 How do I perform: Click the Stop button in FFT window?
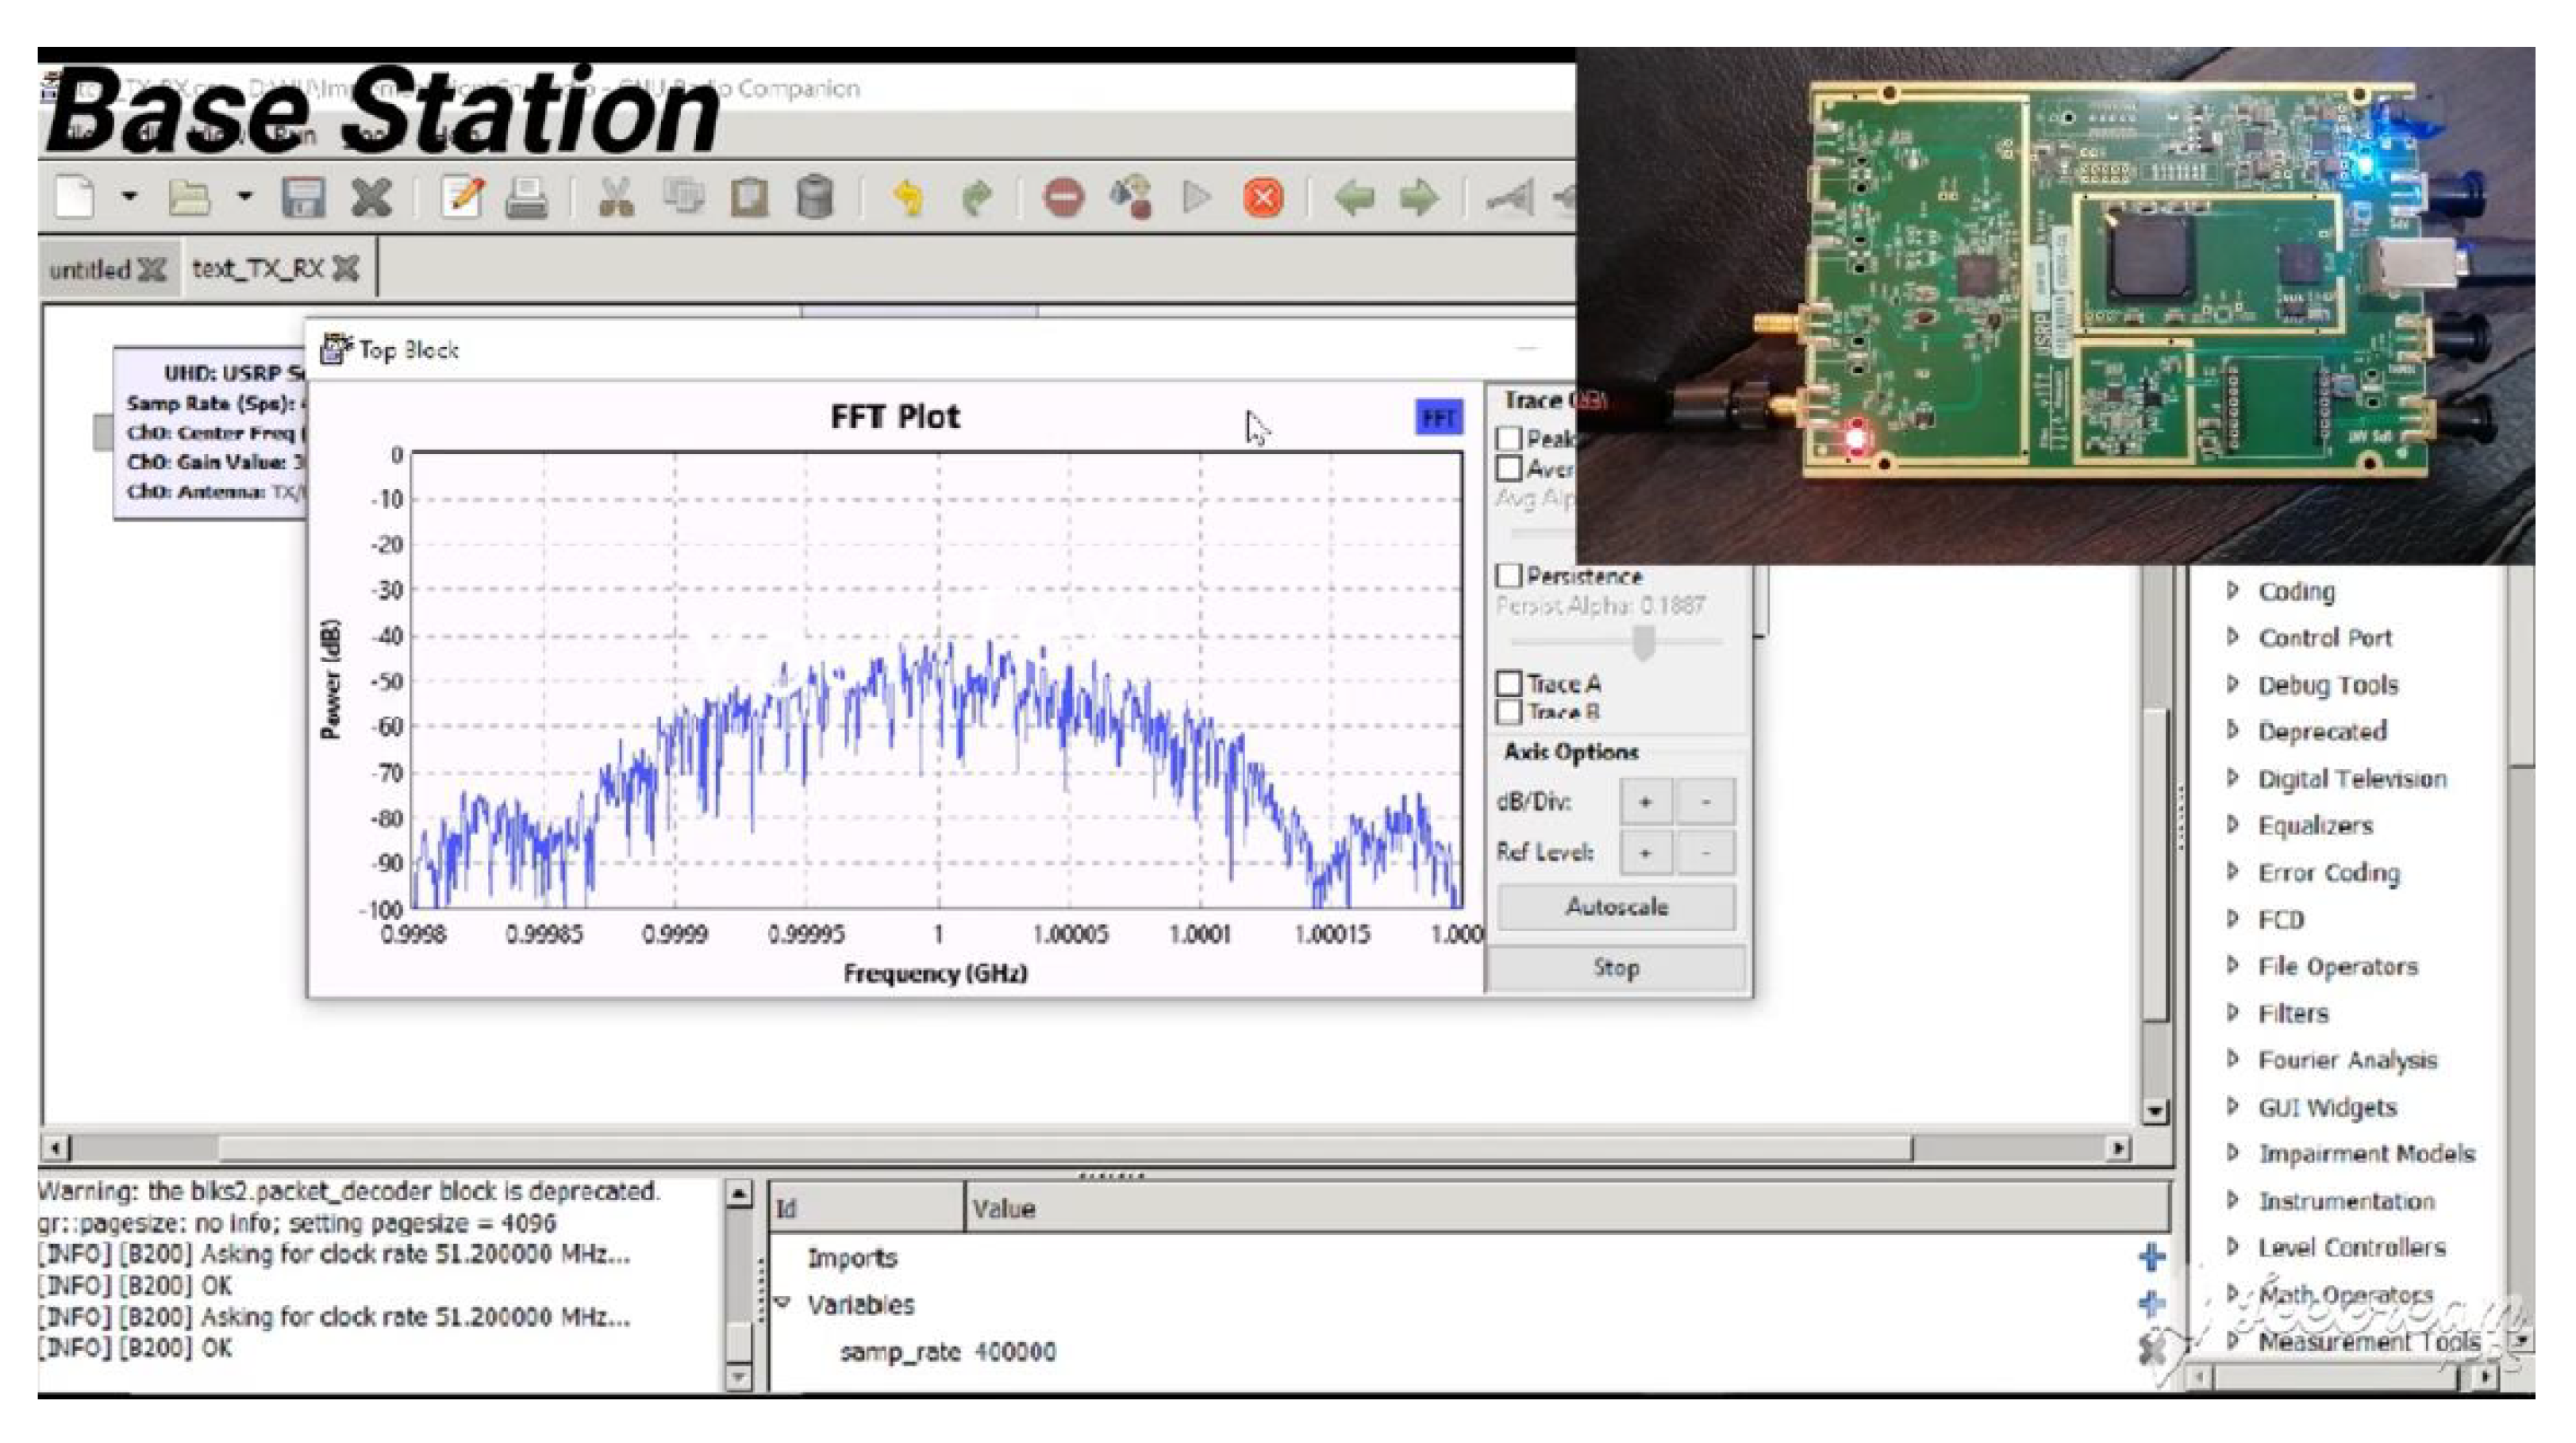coord(1615,968)
